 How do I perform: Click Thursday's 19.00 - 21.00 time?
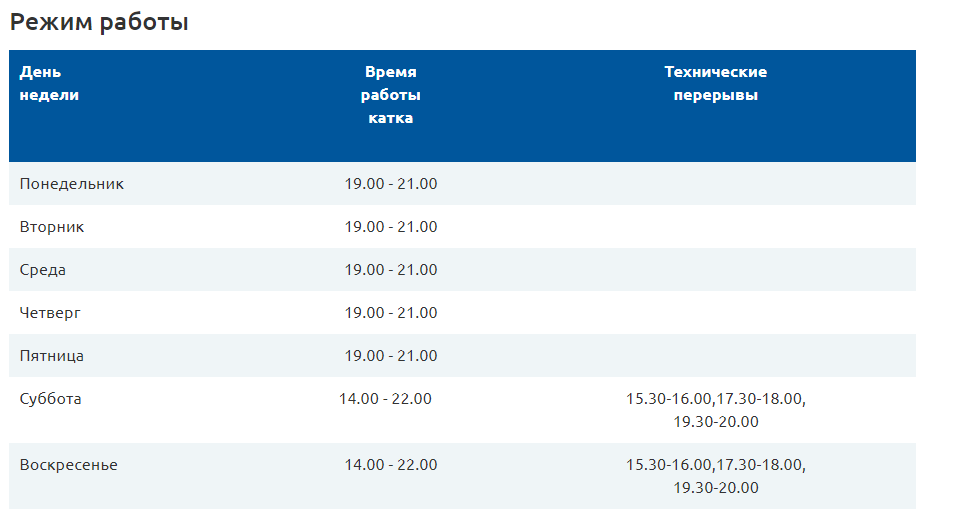[x=391, y=313]
